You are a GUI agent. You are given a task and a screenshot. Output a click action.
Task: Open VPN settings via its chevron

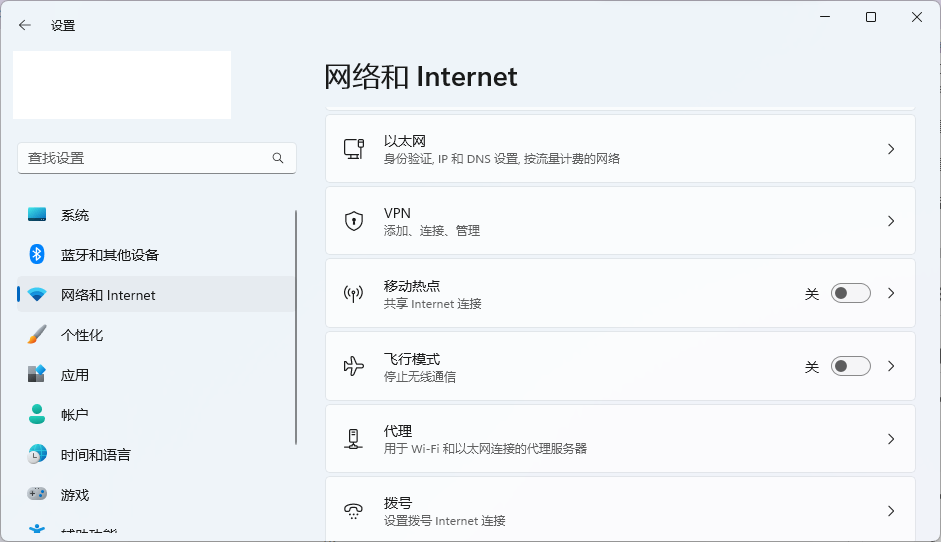[891, 221]
